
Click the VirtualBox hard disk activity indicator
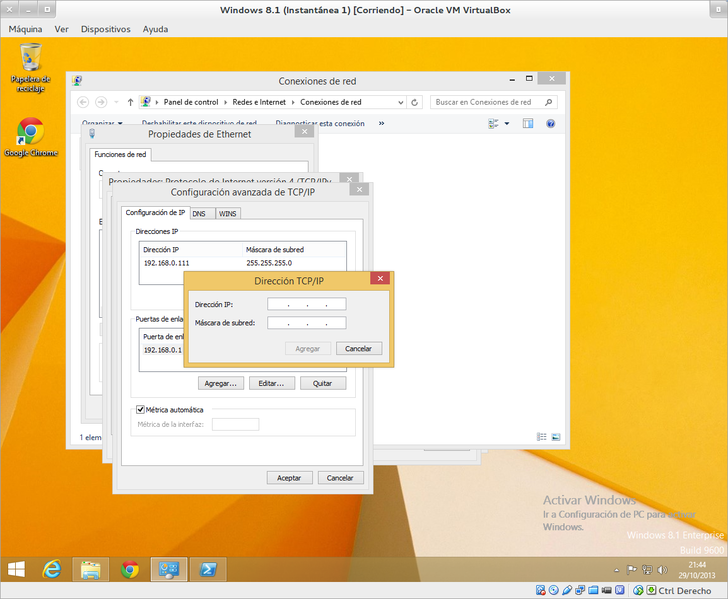tap(540, 590)
